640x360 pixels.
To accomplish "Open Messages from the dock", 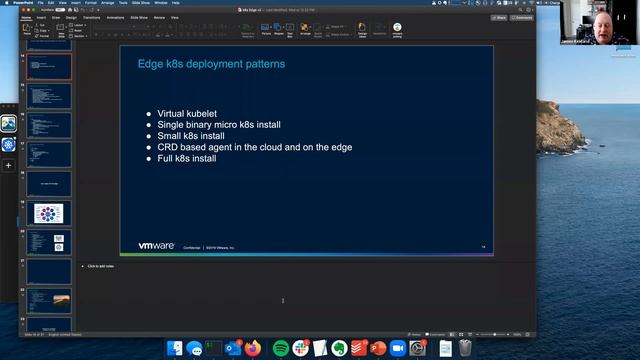I will [194, 348].
